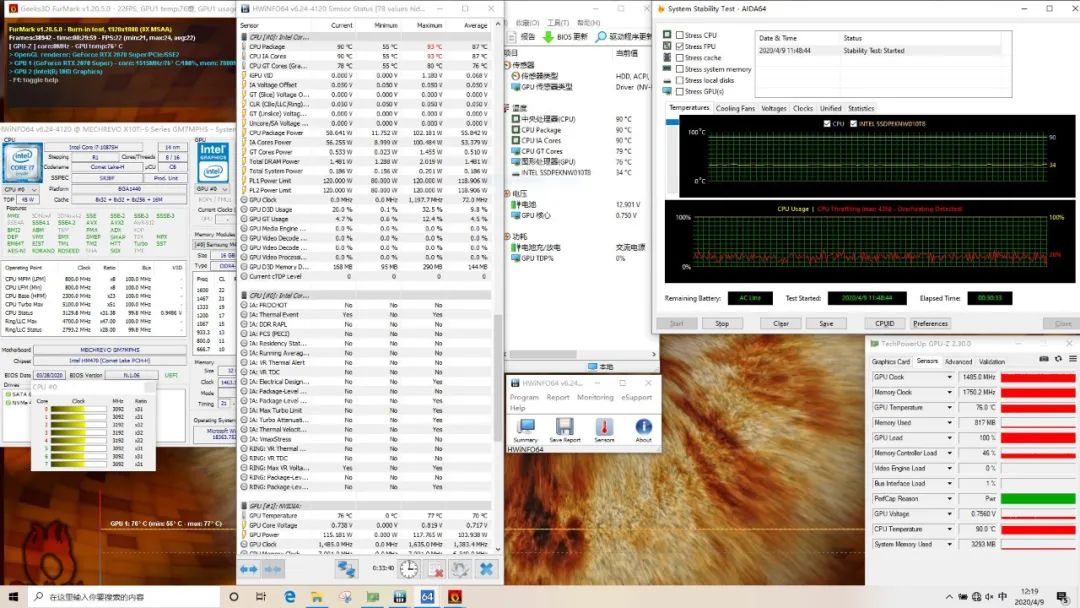Click the FurMark taskbar icon
The height and width of the screenshot is (608, 1080).
tap(455, 596)
